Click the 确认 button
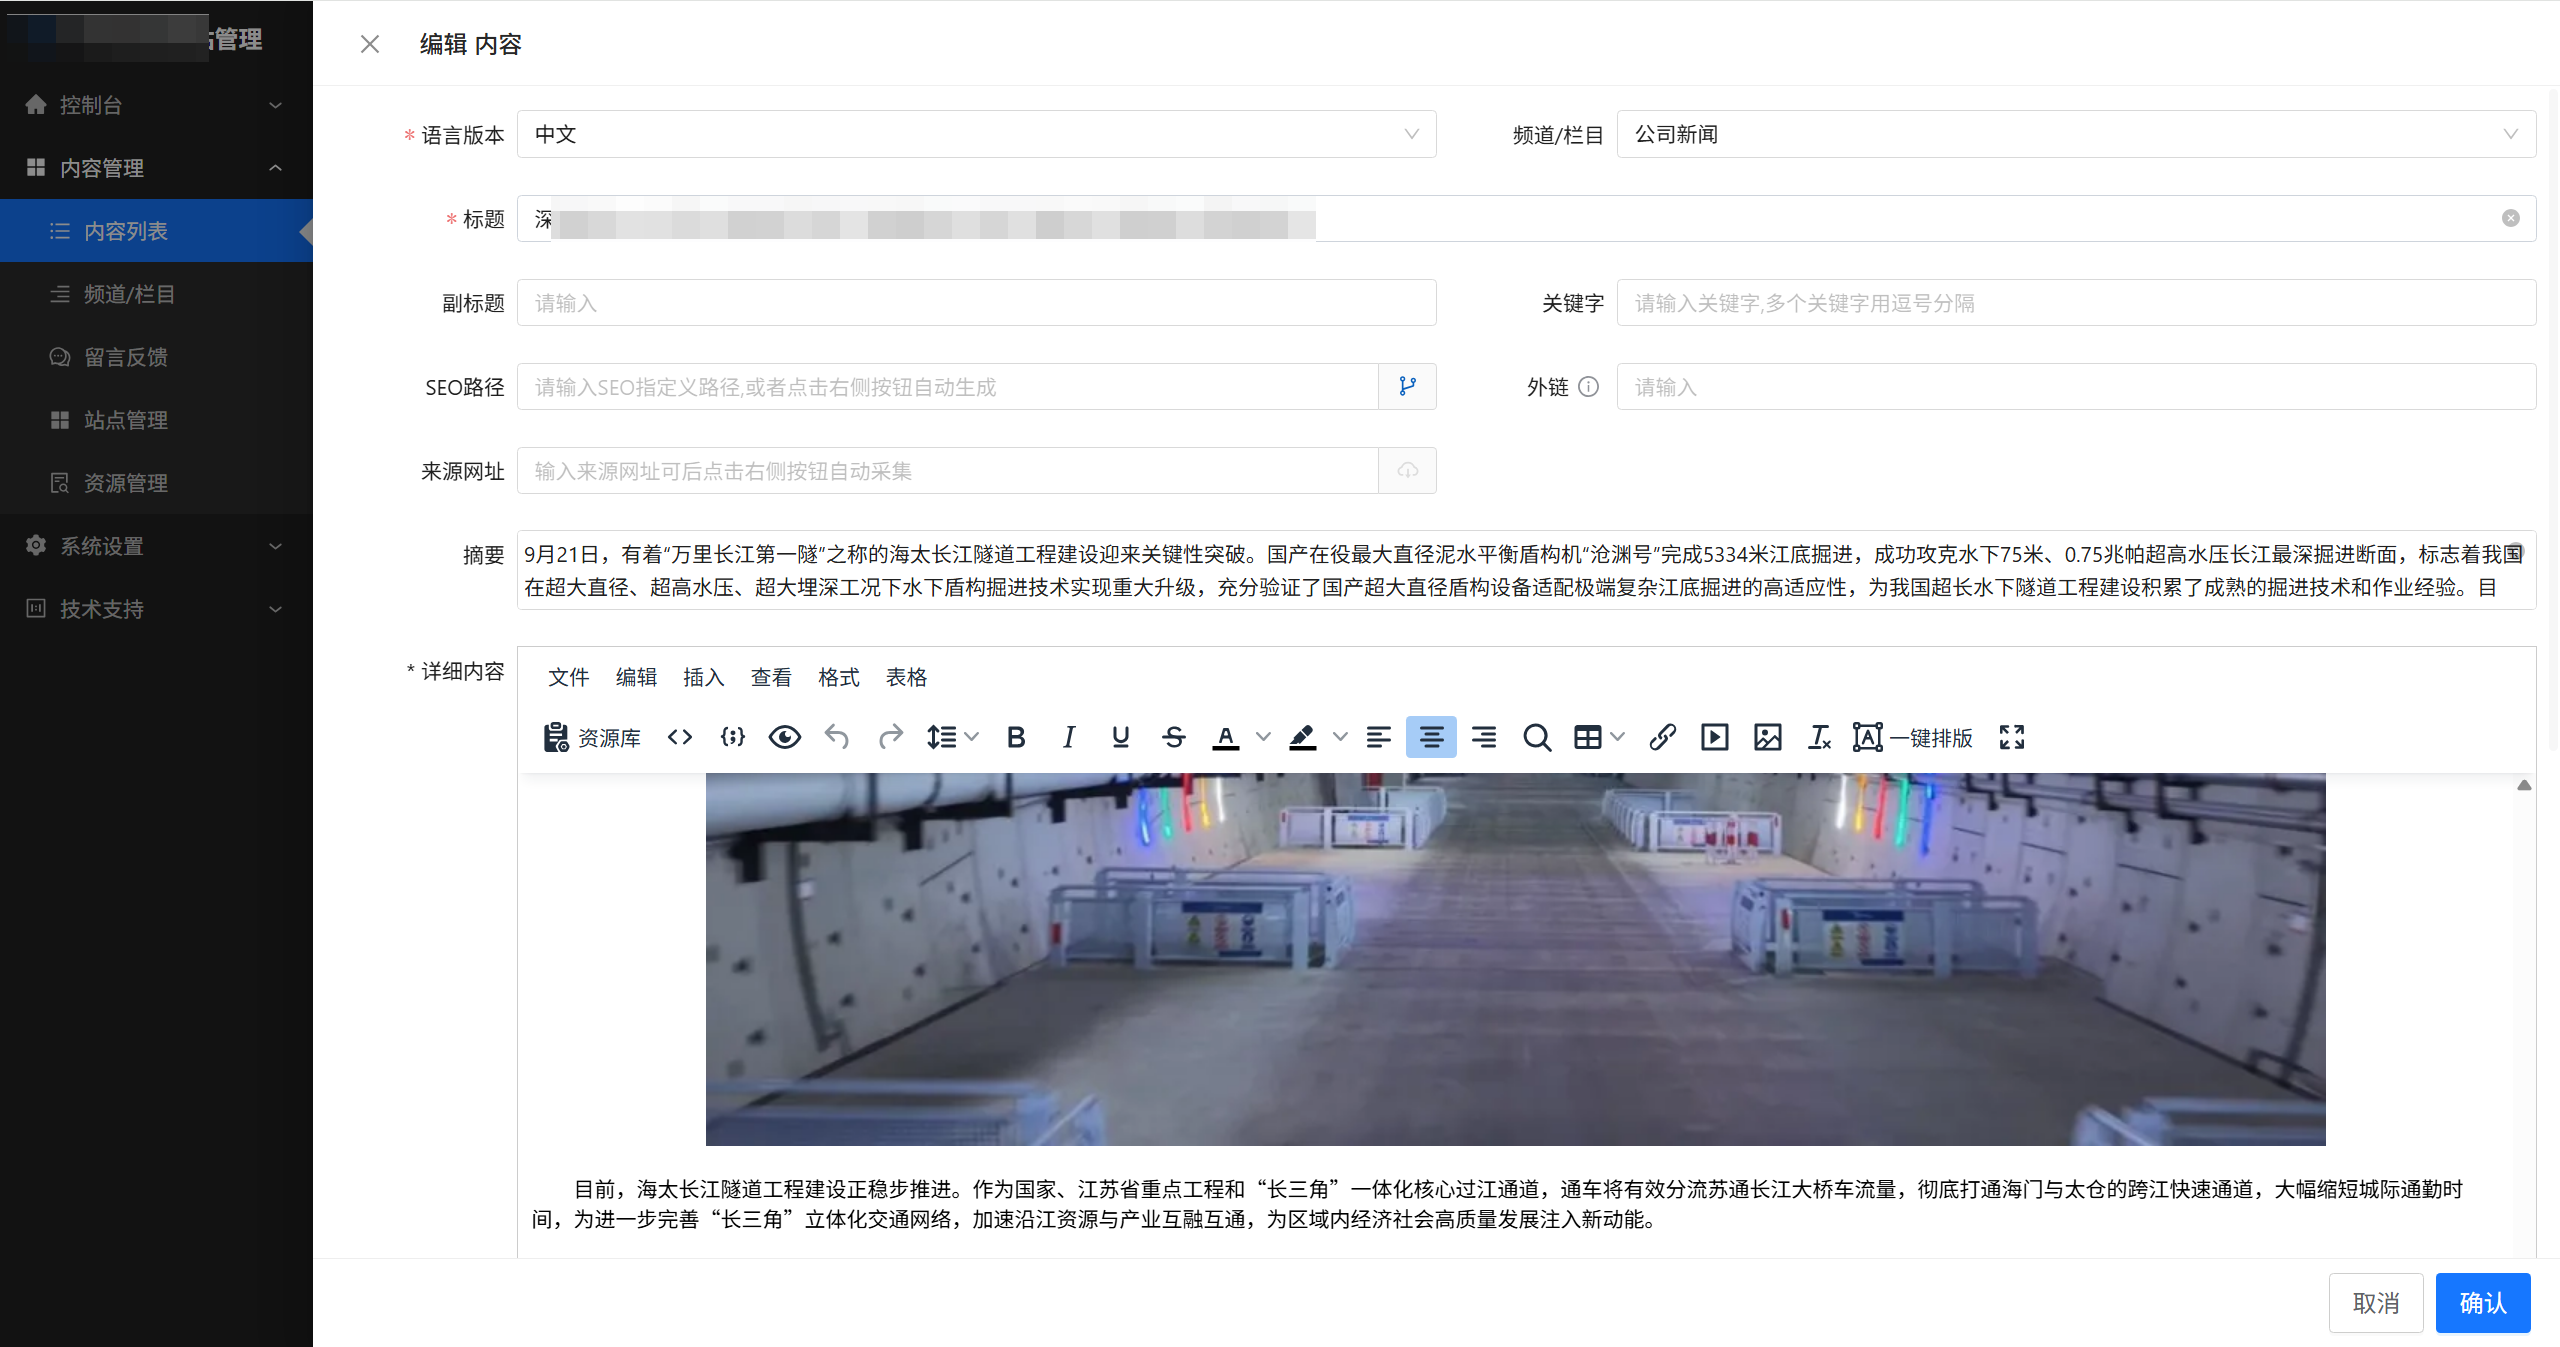Image resolution: width=2560 pixels, height=1347 pixels. (2483, 1303)
